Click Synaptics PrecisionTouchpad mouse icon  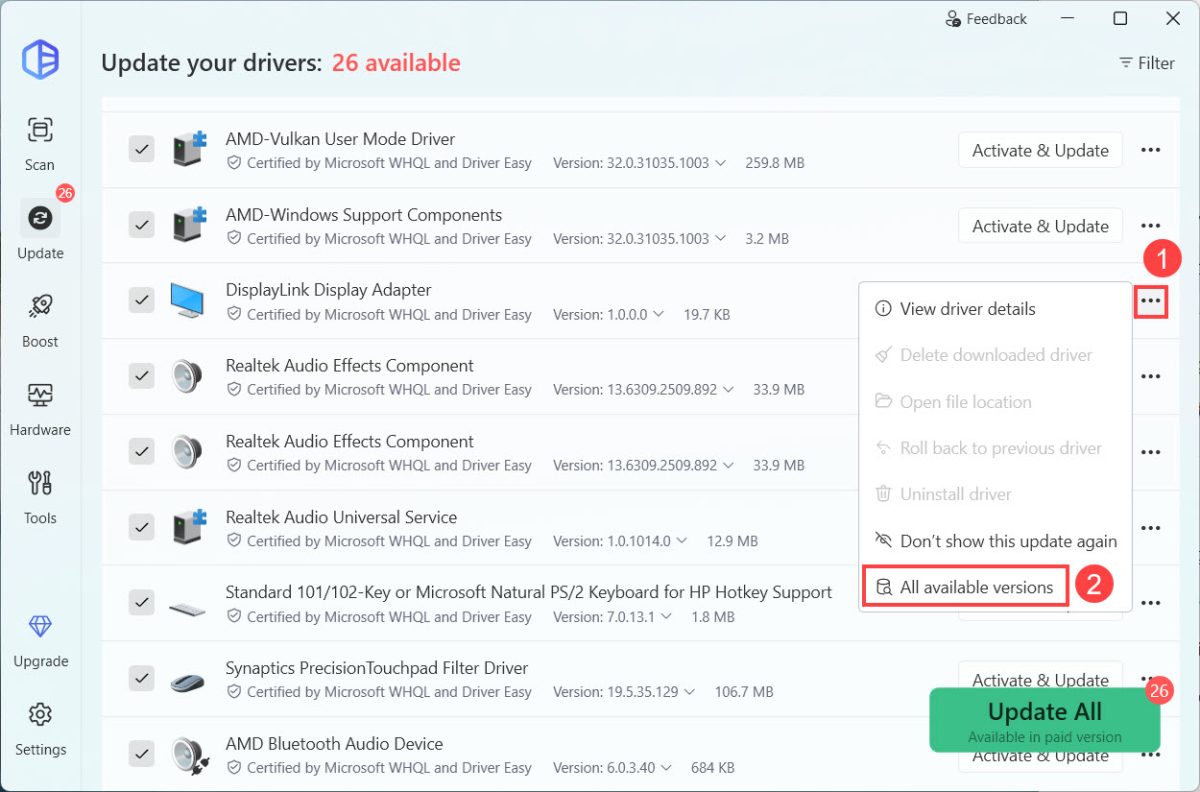pos(187,683)
